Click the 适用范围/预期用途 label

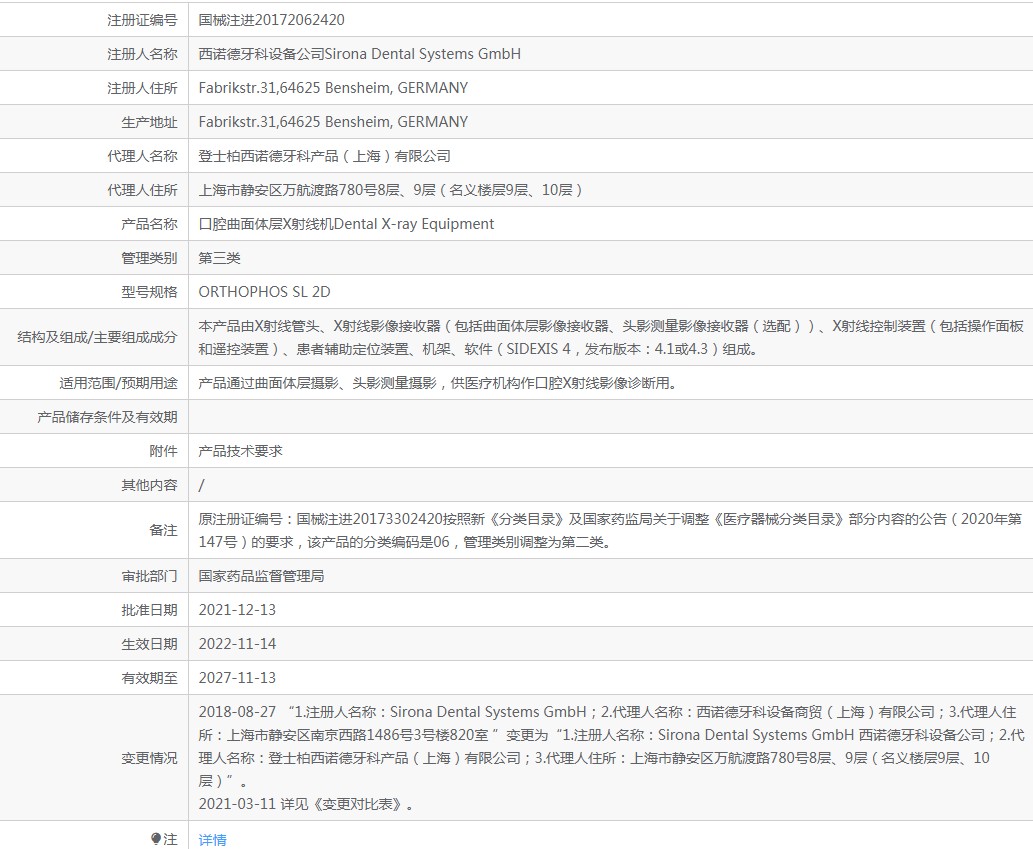click(119, 383)
